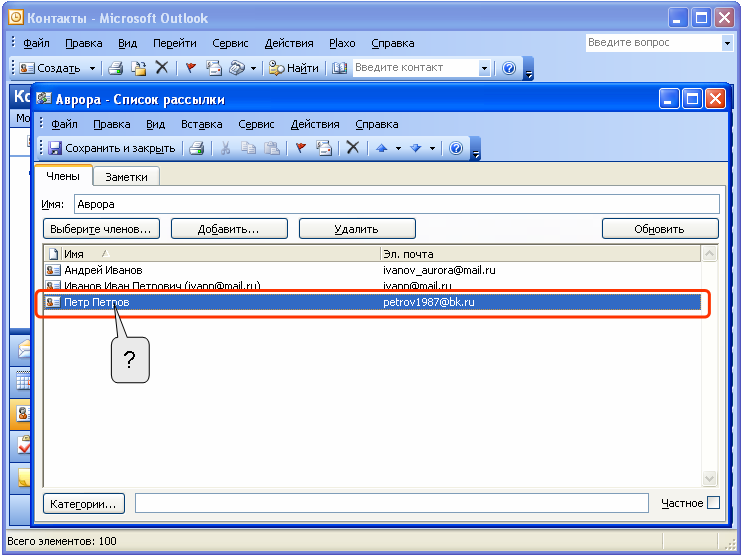Open Вставка menu in Аврора window
This screenshot has width=741, height=556.
click(x=202, y=124)
